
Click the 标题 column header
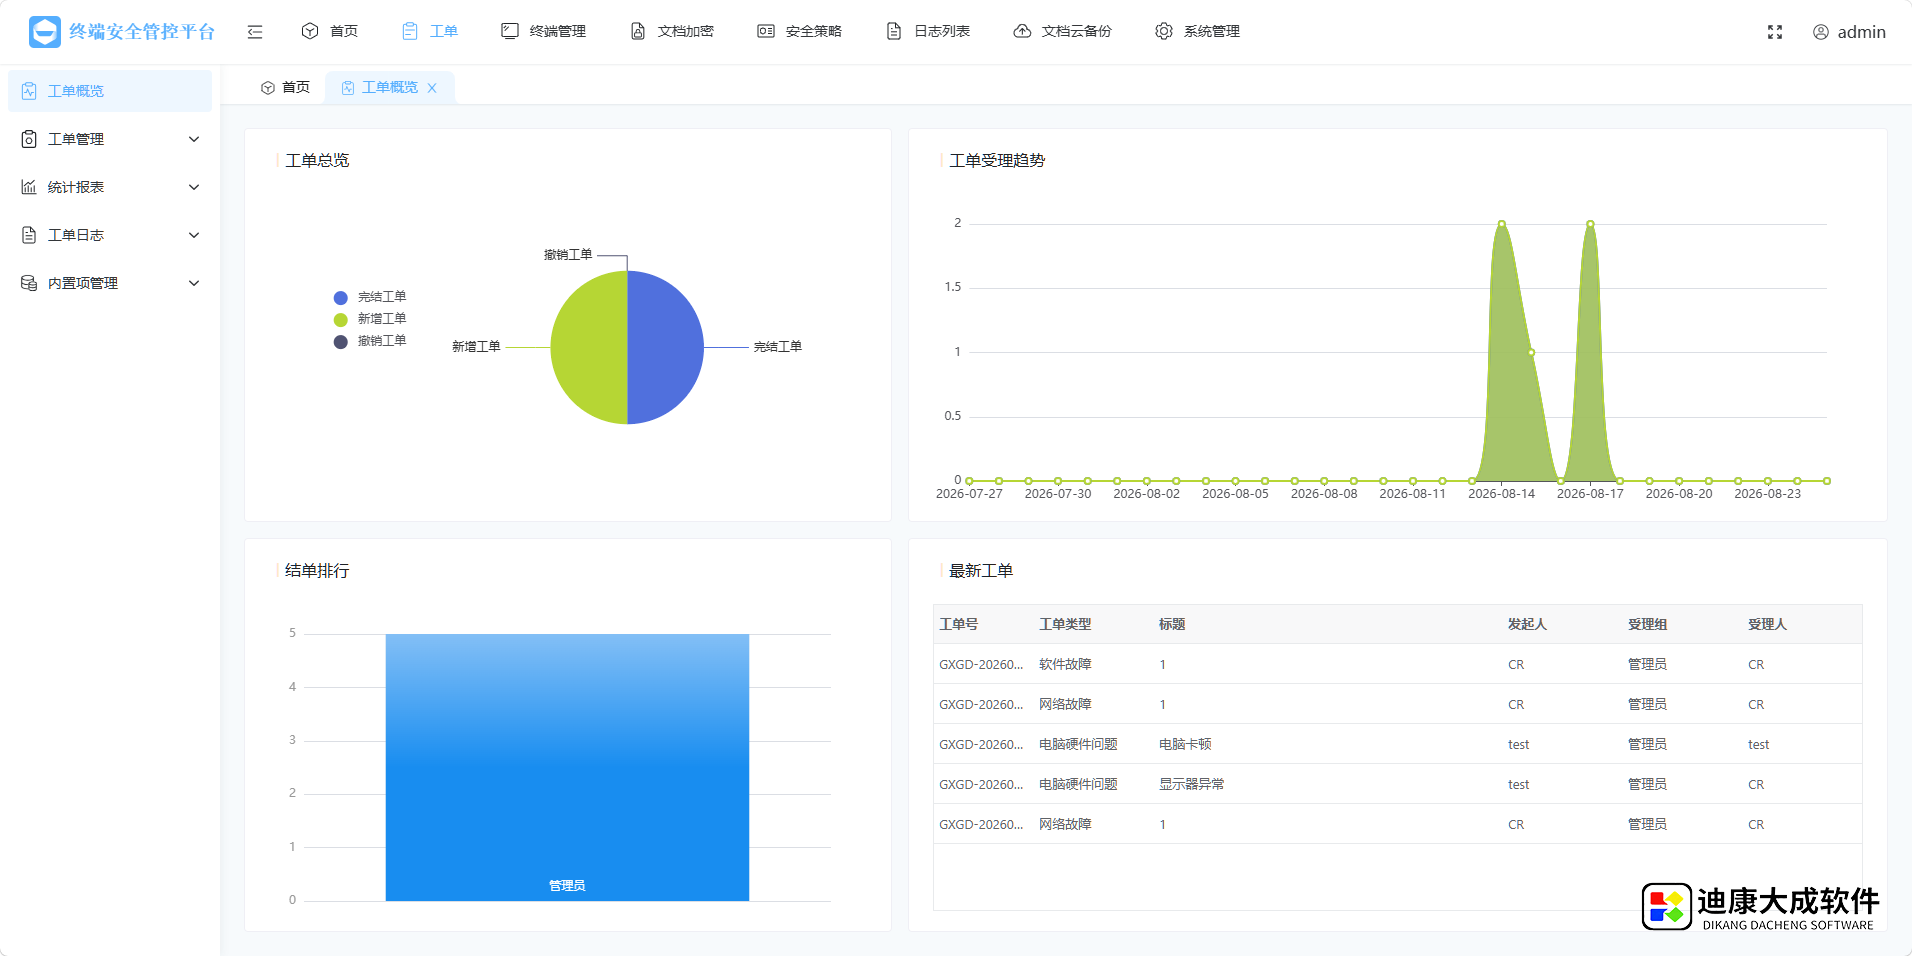[1172, 624]
